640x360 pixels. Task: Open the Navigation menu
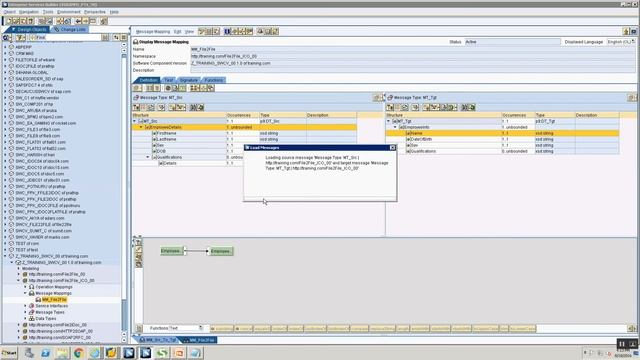[x=29, y=12]
